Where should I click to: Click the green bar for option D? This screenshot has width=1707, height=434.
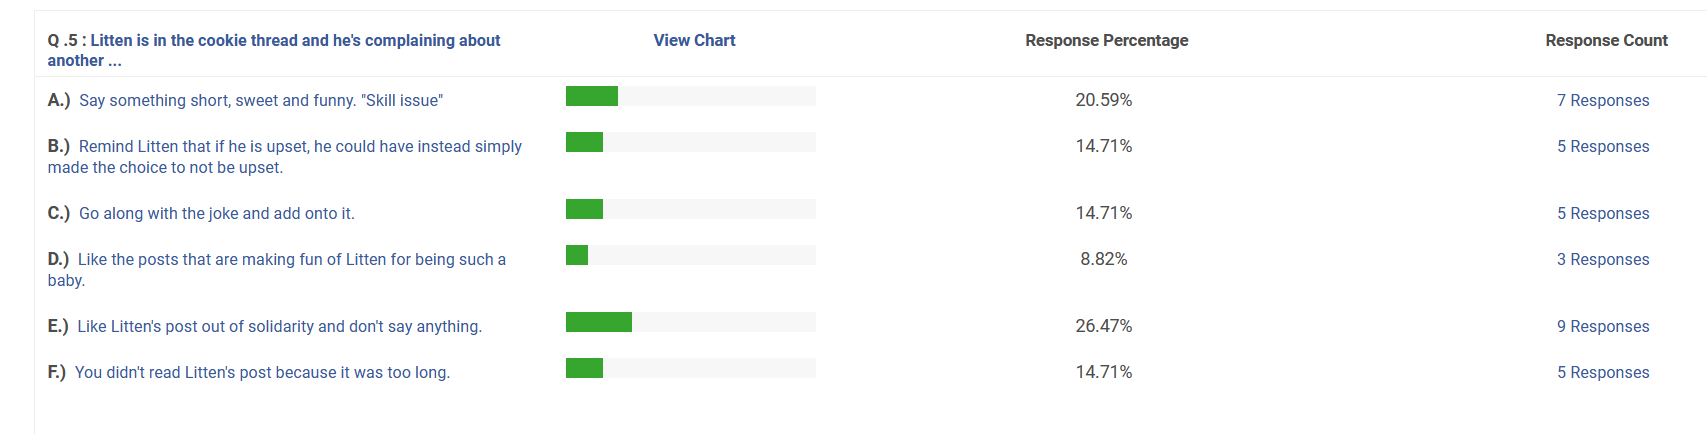tap(577, 255)
